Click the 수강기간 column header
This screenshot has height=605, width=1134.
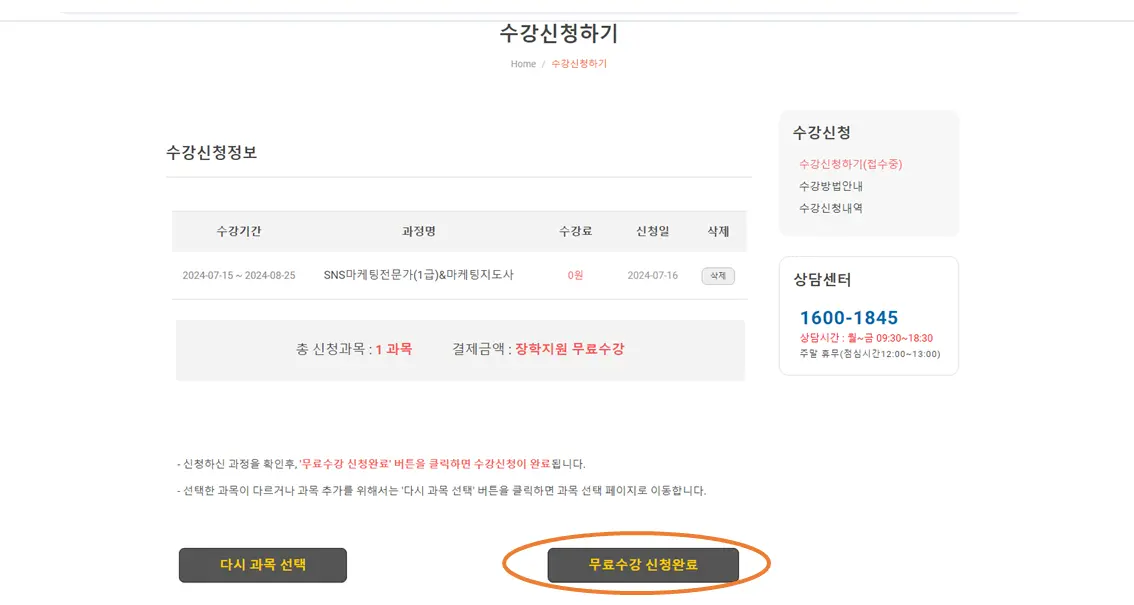tap(239, 231)
